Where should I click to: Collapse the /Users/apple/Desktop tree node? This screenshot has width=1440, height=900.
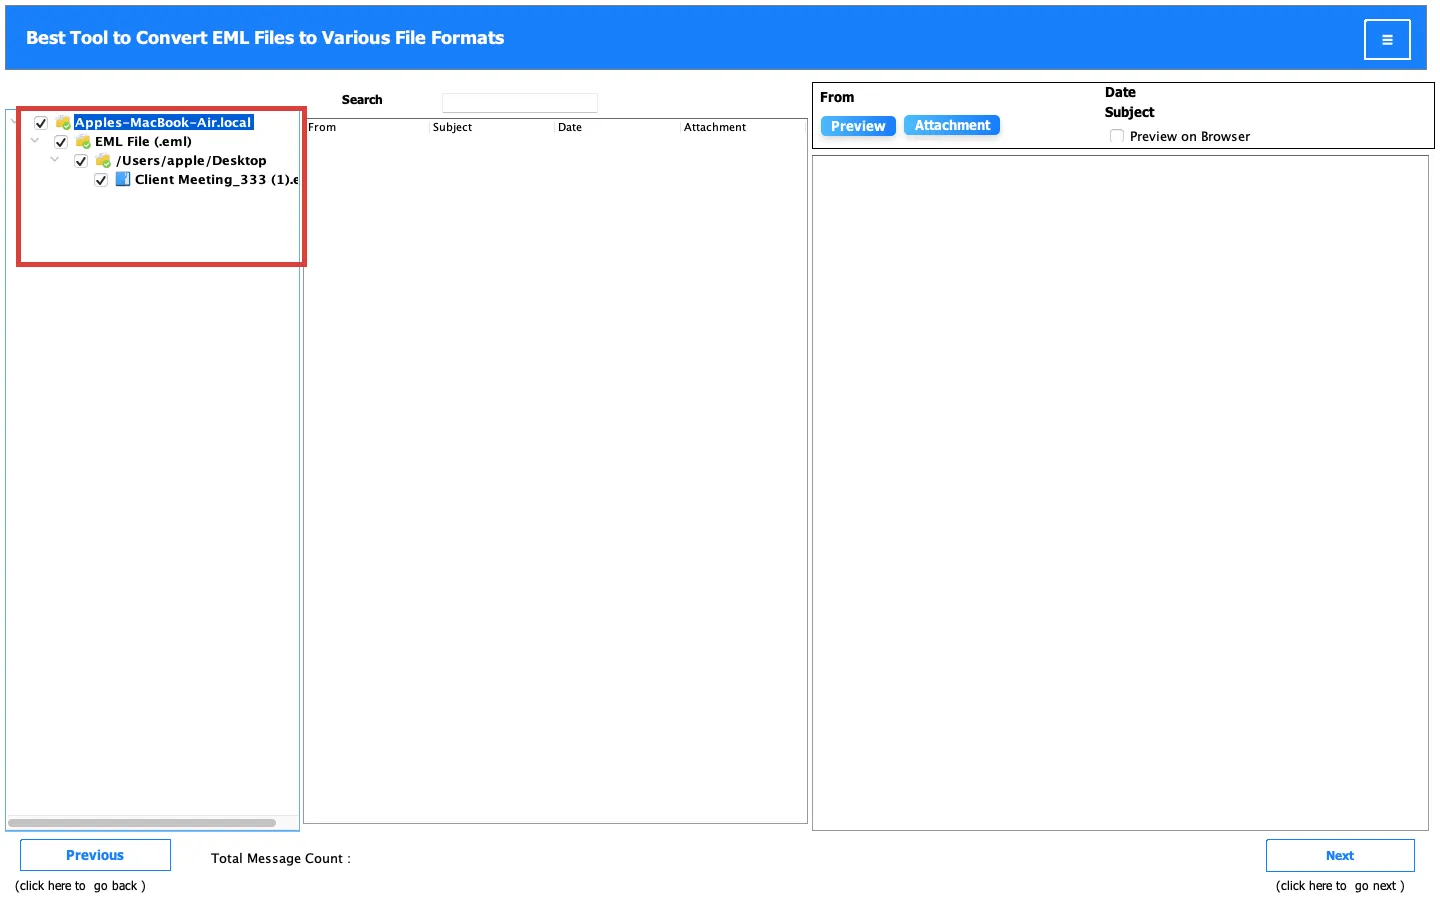55,160
